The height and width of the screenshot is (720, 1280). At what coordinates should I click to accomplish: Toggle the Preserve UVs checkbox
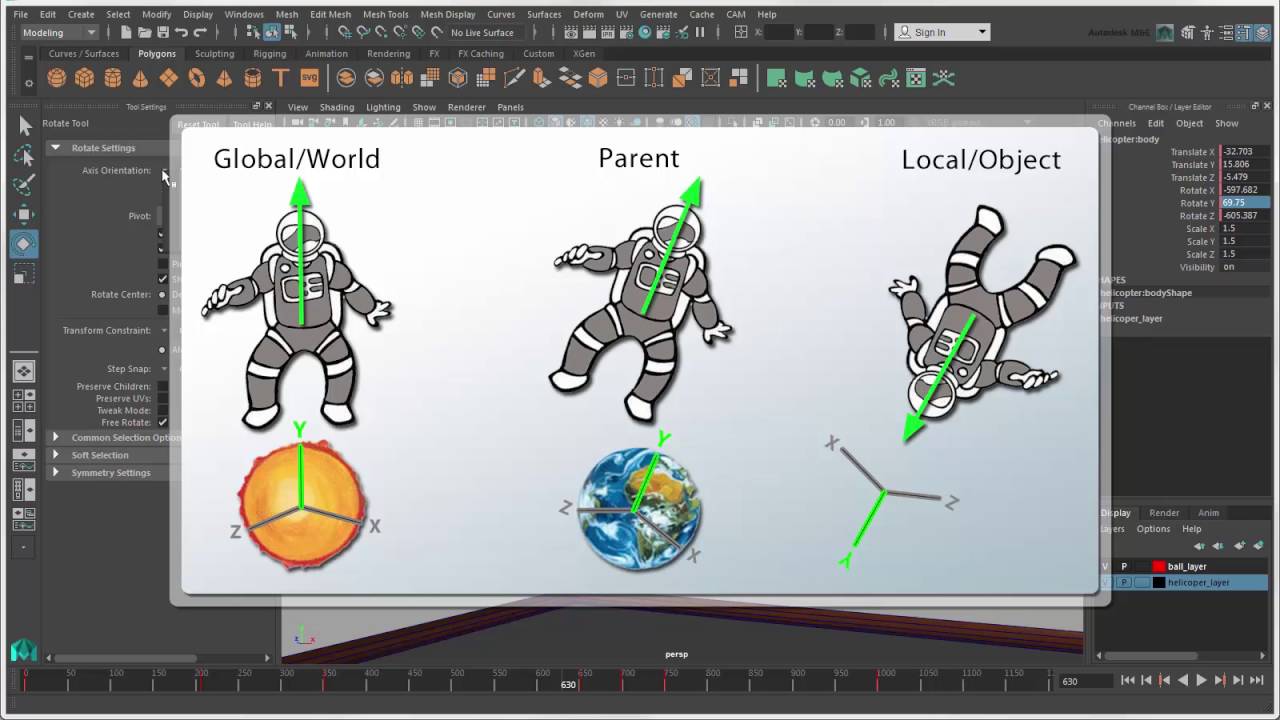click(162, 398)
